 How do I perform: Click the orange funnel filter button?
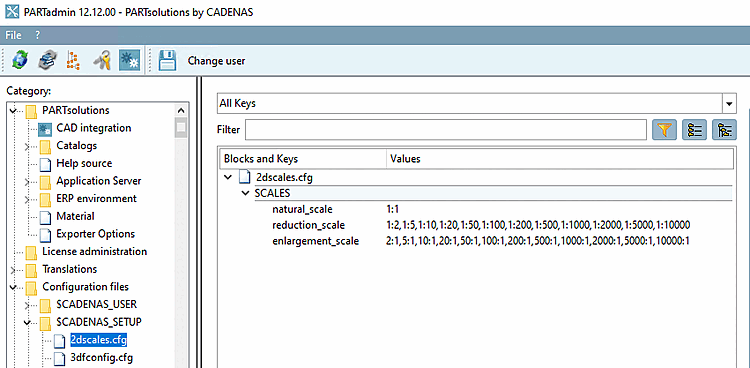pos(665,130)
